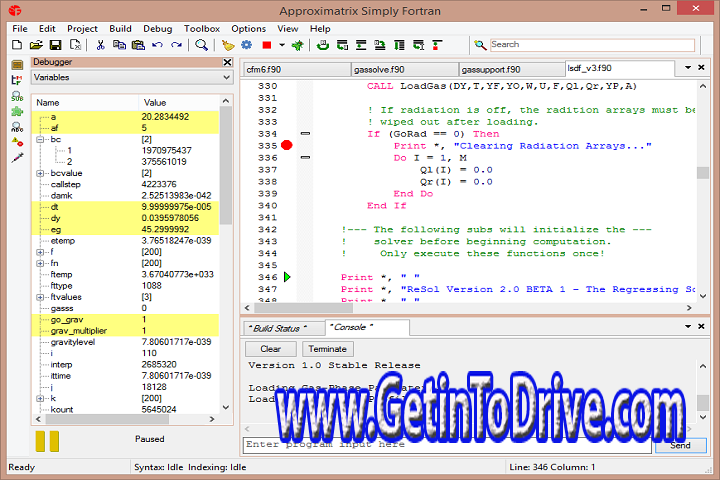
Task: Click the syringe sidebar icon
Action: coord(17,158)
